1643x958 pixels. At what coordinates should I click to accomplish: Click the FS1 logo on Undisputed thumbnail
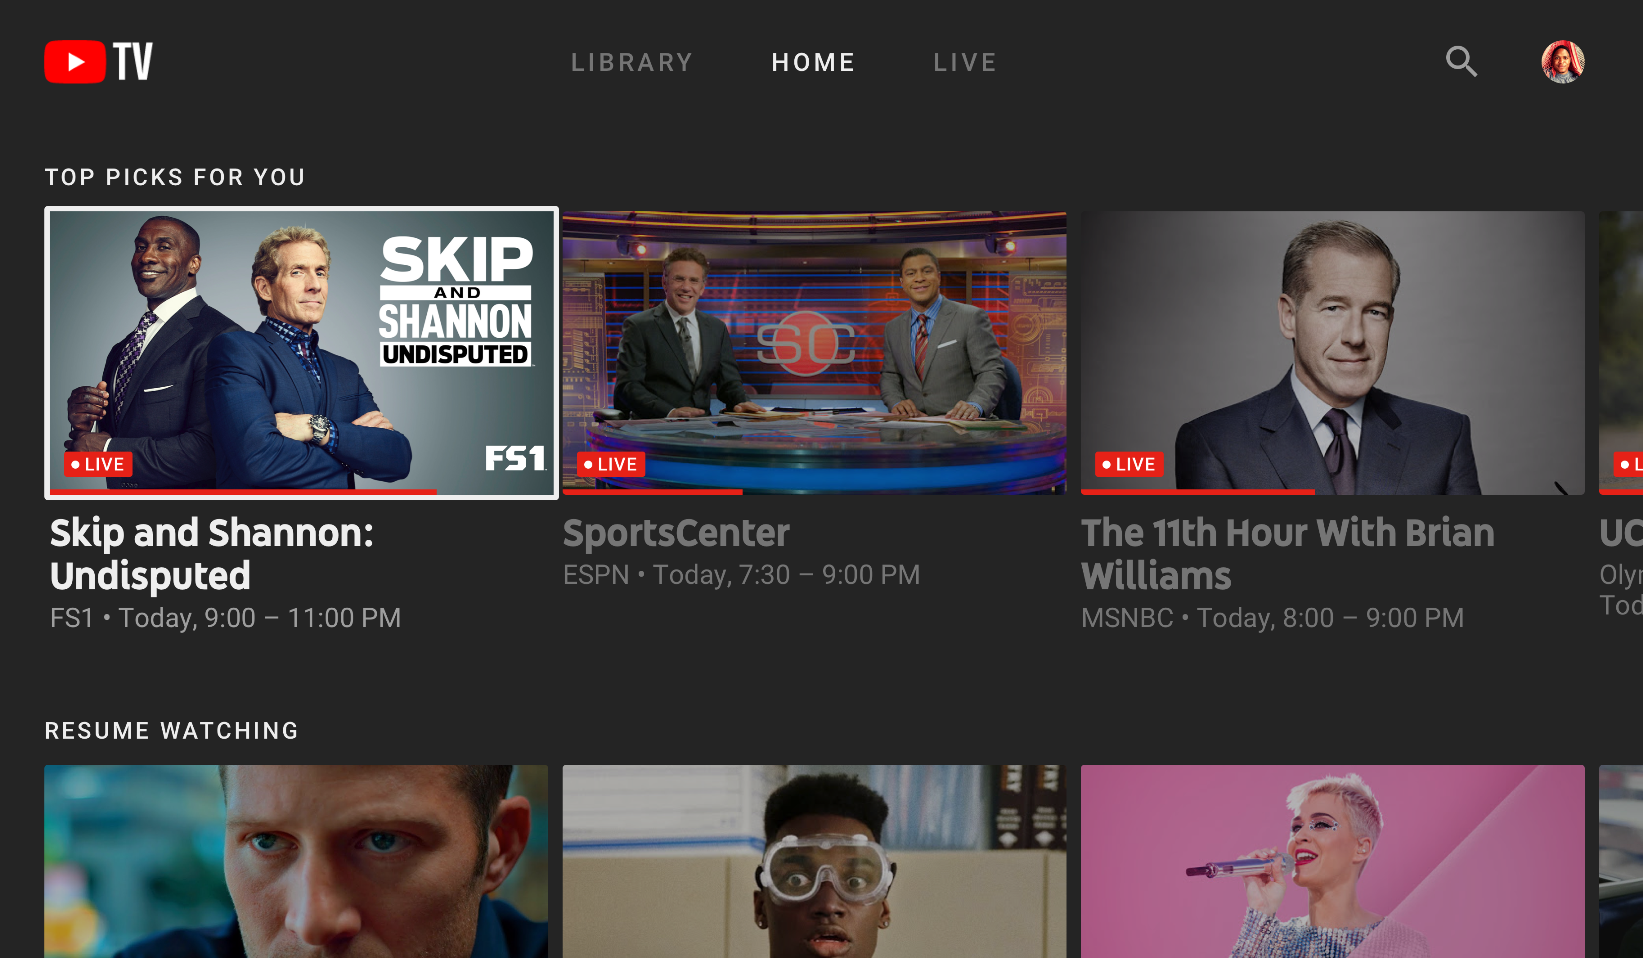pos(515,458)
